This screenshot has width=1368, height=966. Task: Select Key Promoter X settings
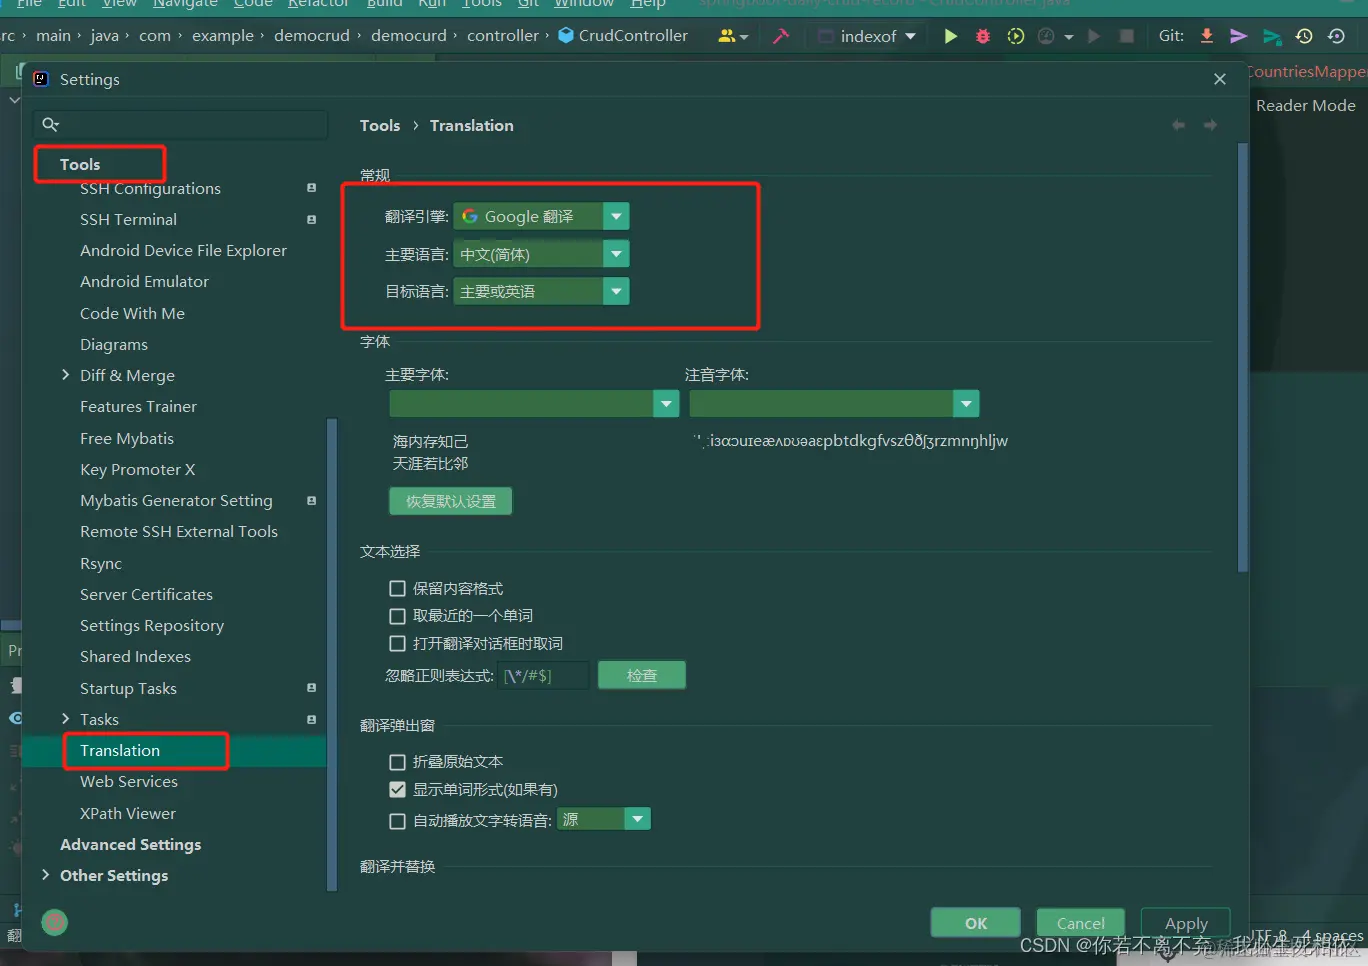coord(137,469)
